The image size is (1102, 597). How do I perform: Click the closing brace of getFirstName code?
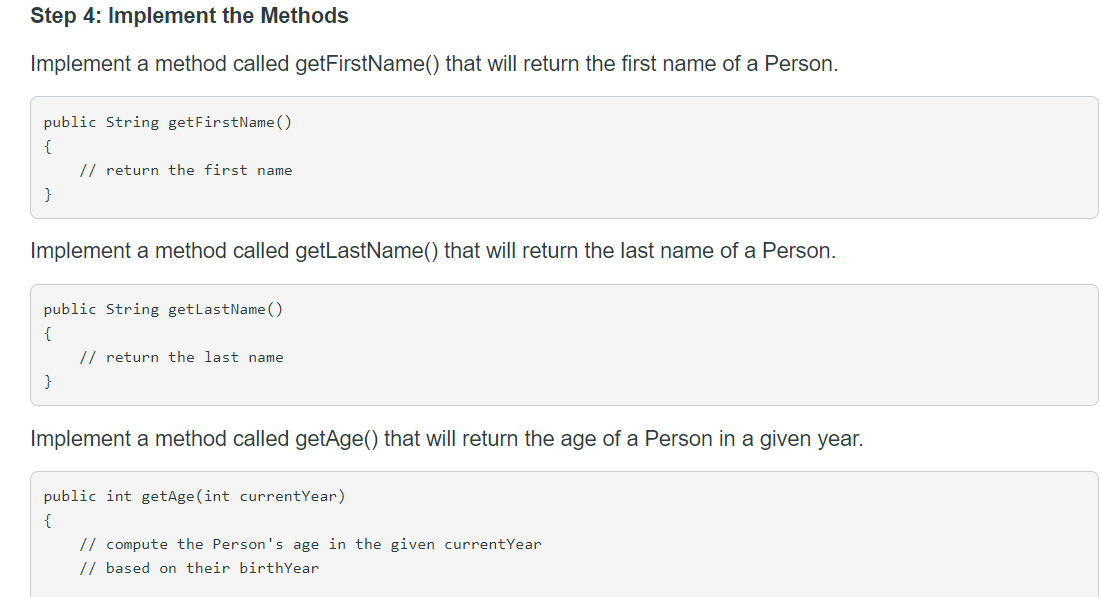coord(48,194)
